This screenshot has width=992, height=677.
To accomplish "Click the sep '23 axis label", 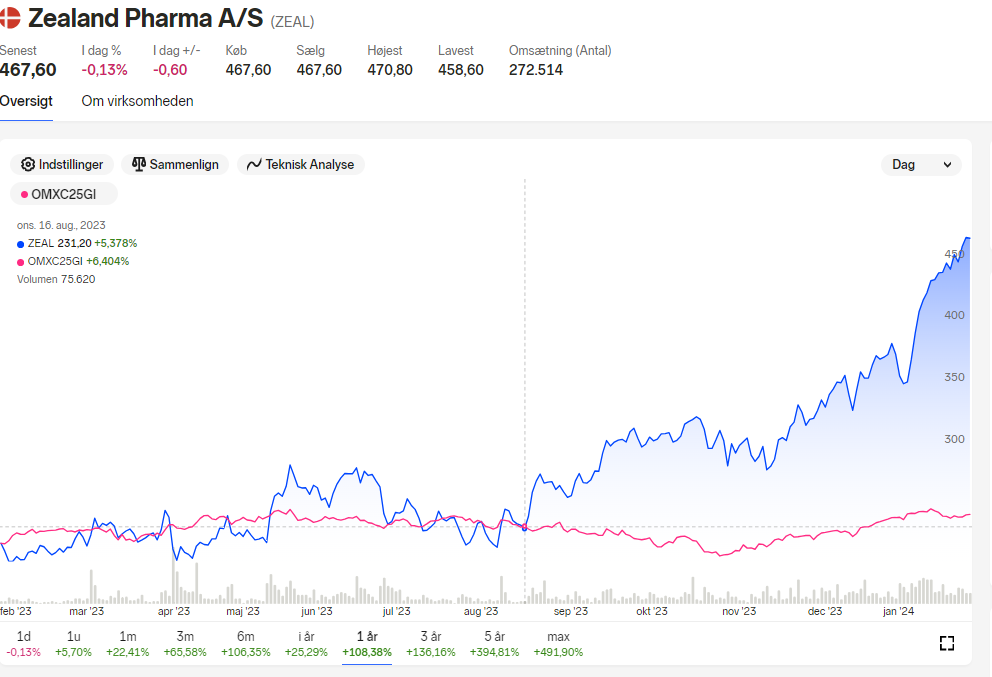I will pyautogui.click(x=571, y=611).
